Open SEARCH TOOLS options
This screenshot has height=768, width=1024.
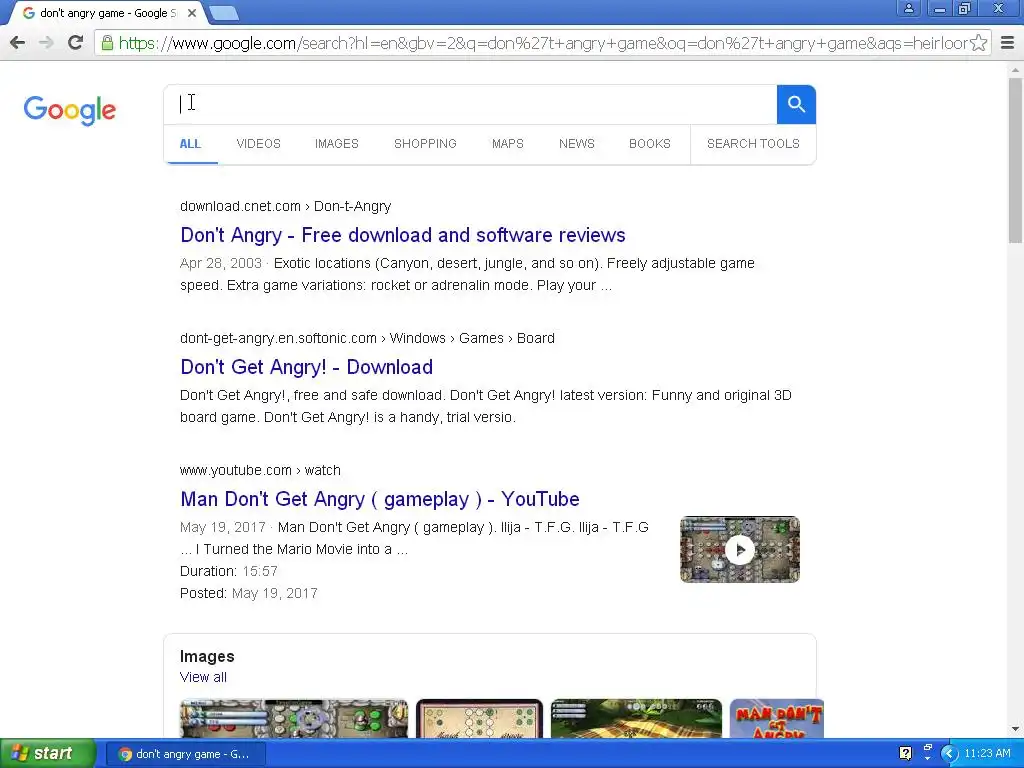tap(753, 144)
